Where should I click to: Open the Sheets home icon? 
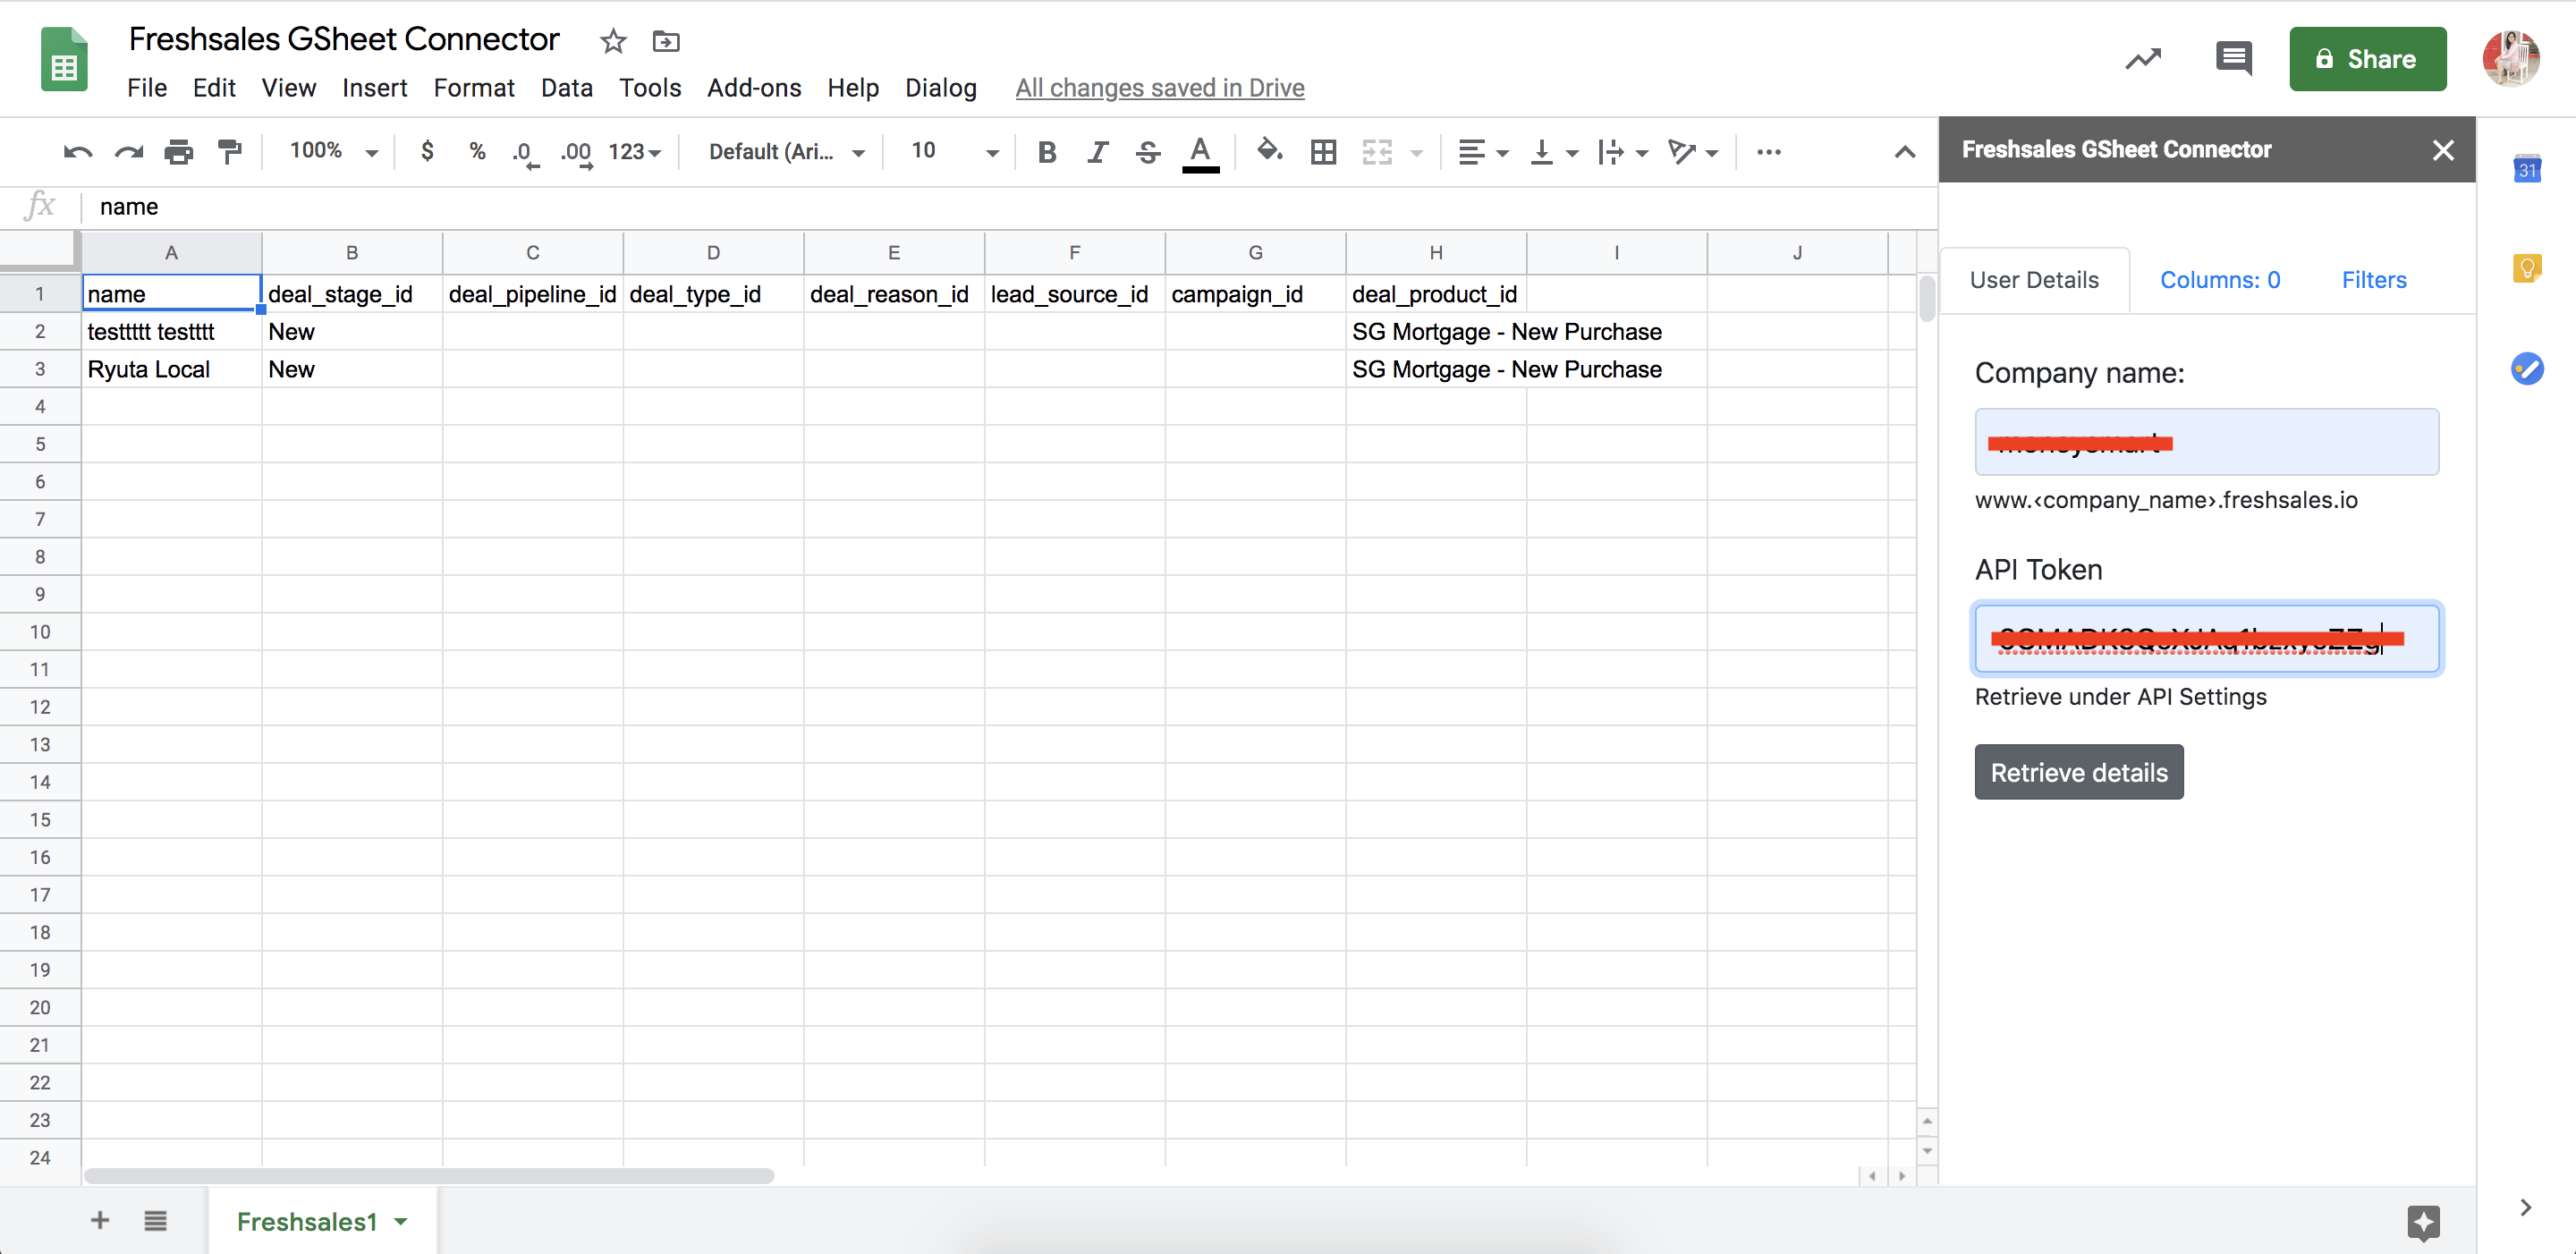64,59
